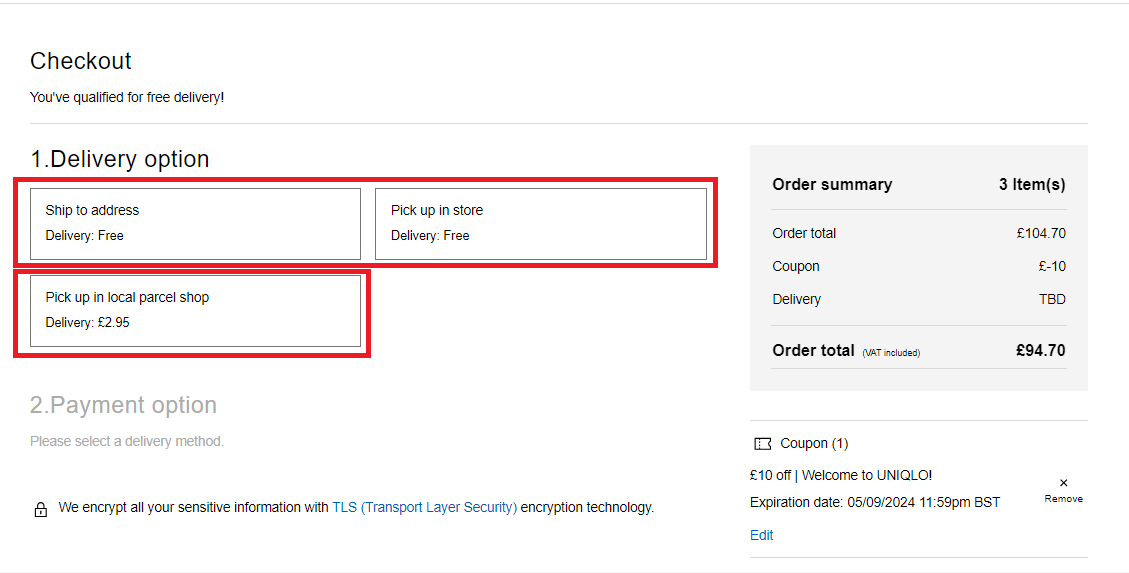Click the Coupon (1) section heading
The image size is (1129, 573).
click(814, 443)
